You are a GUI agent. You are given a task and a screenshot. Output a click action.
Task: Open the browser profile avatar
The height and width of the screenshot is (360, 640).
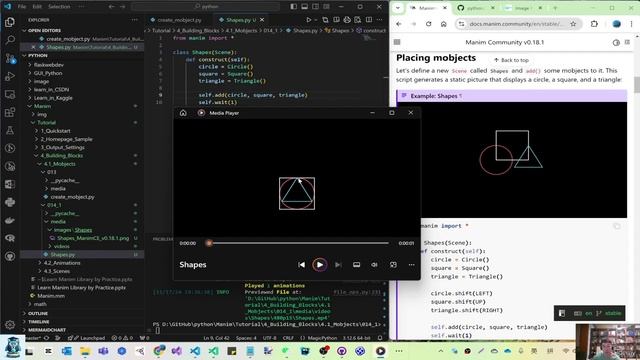(x=616, y=24)
